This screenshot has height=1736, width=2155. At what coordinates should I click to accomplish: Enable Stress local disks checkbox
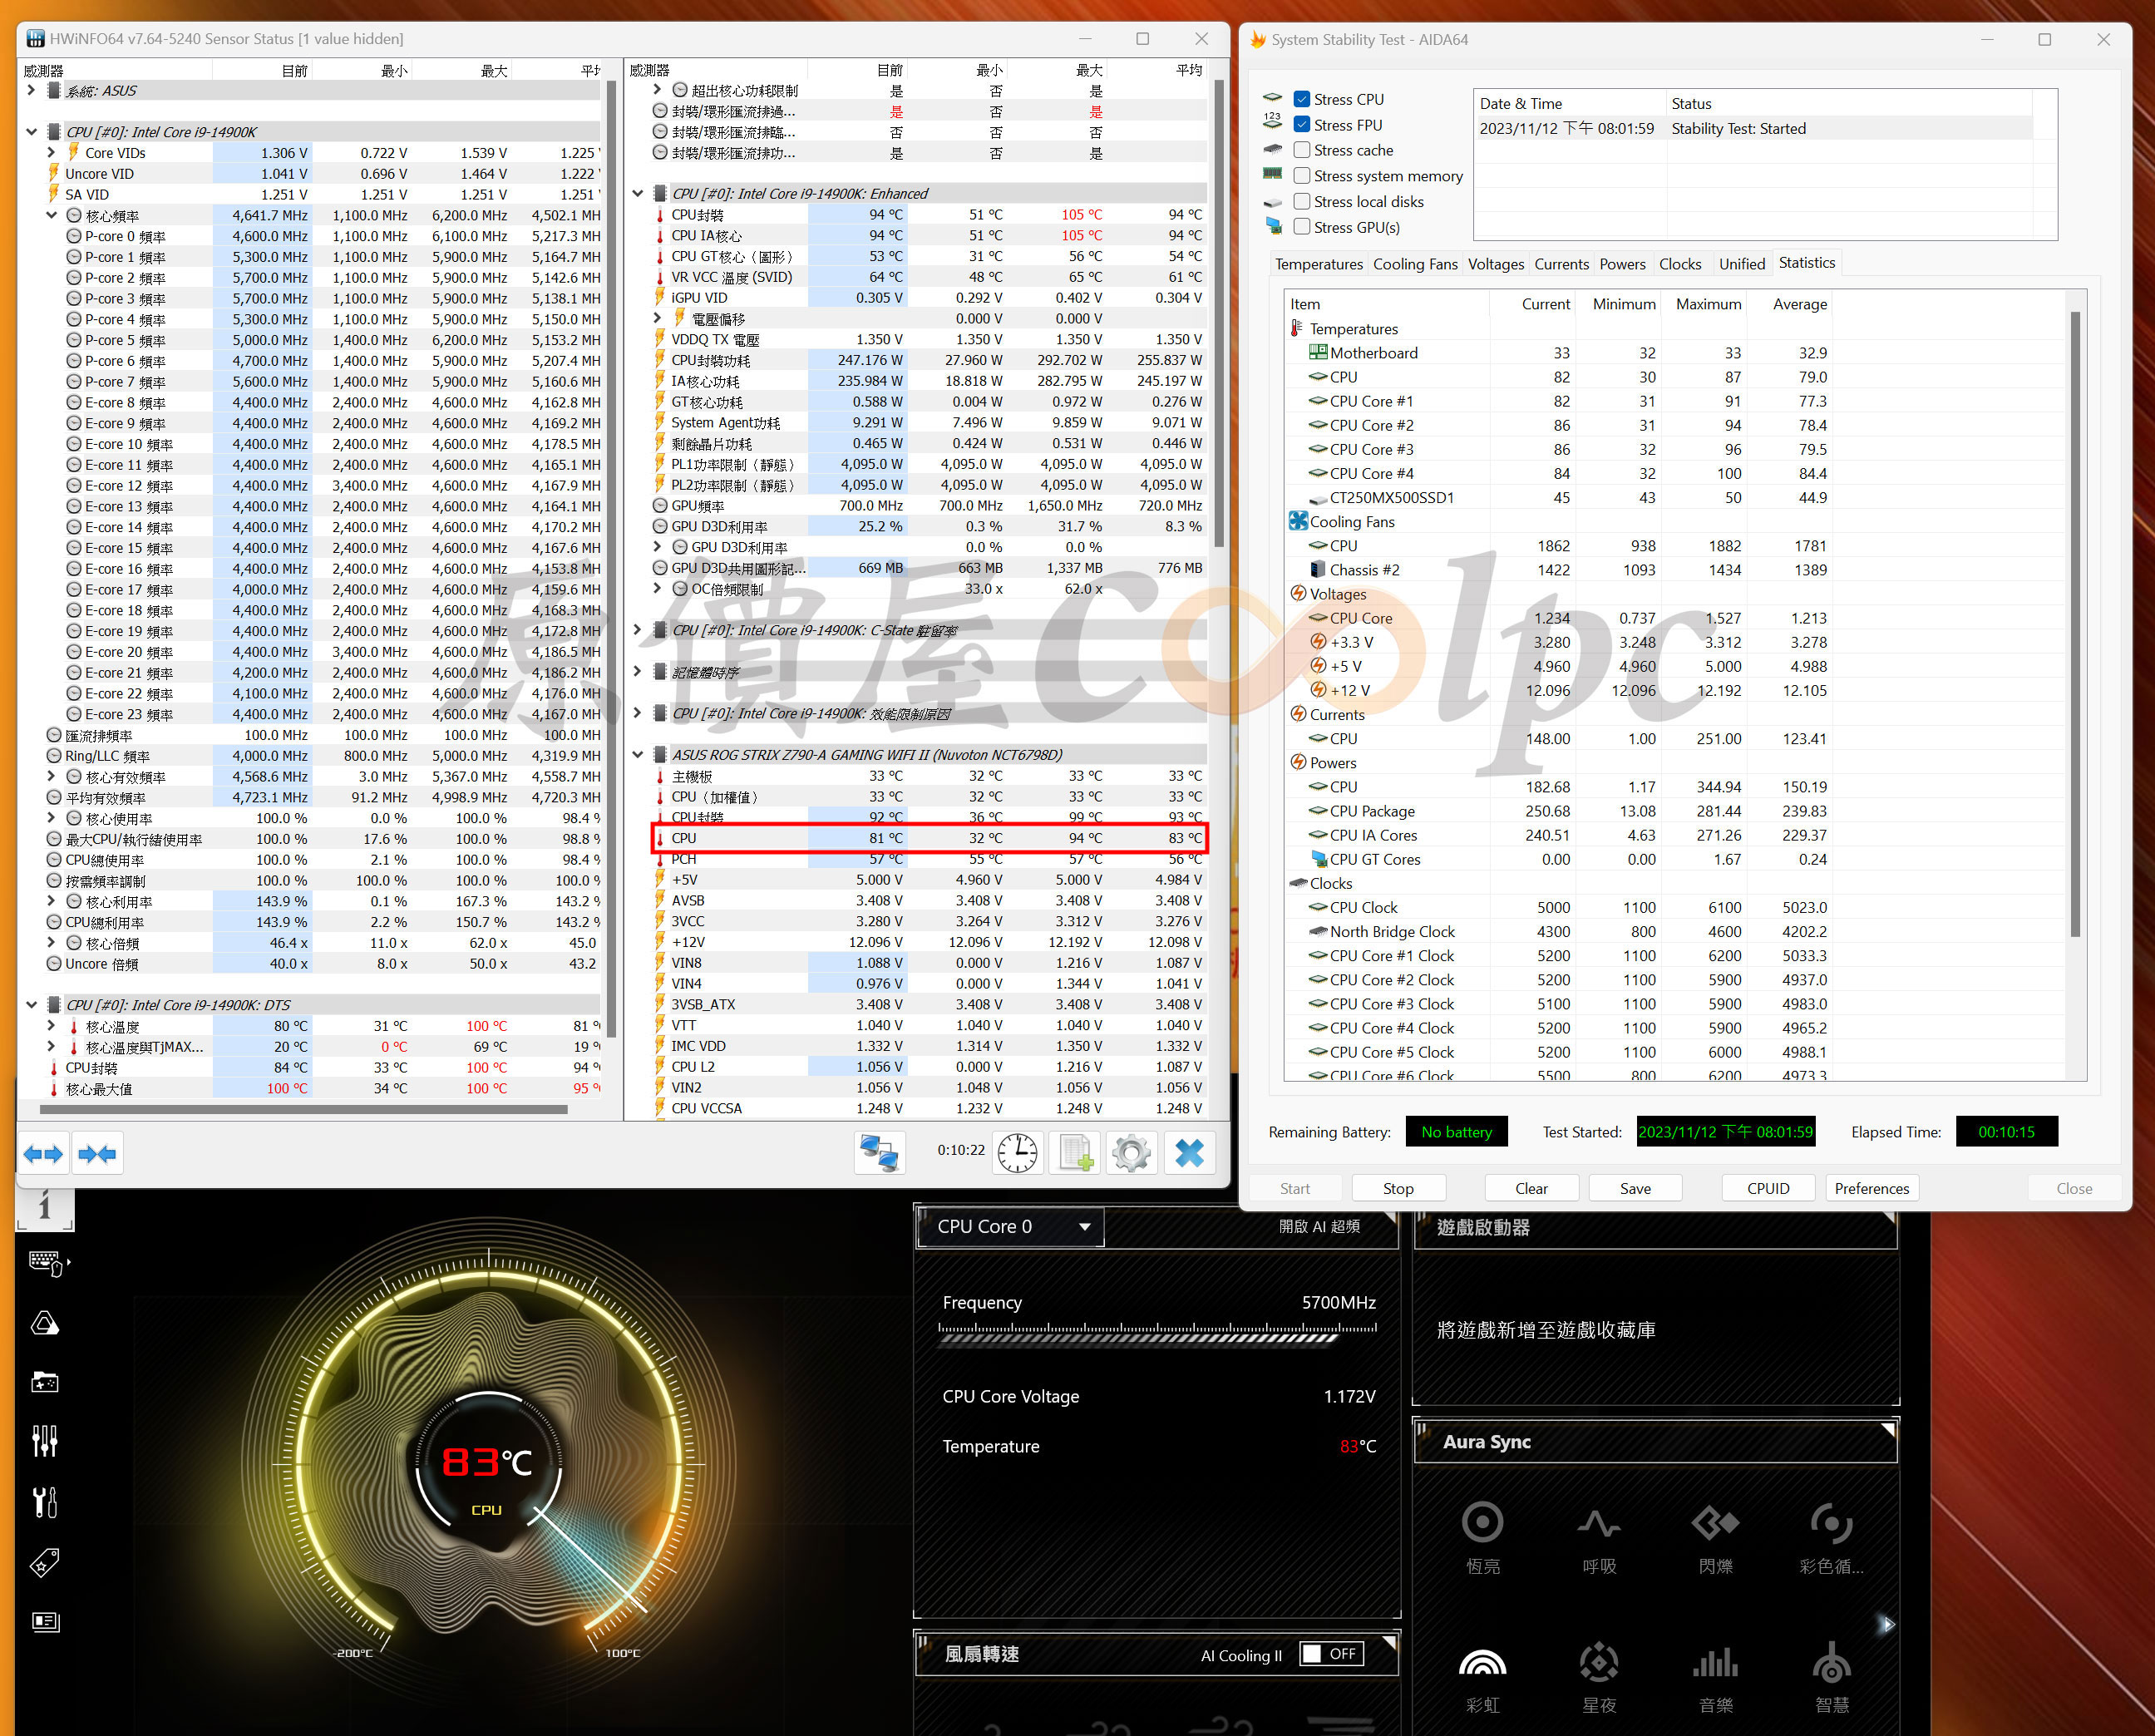[x=1302, y=202]
